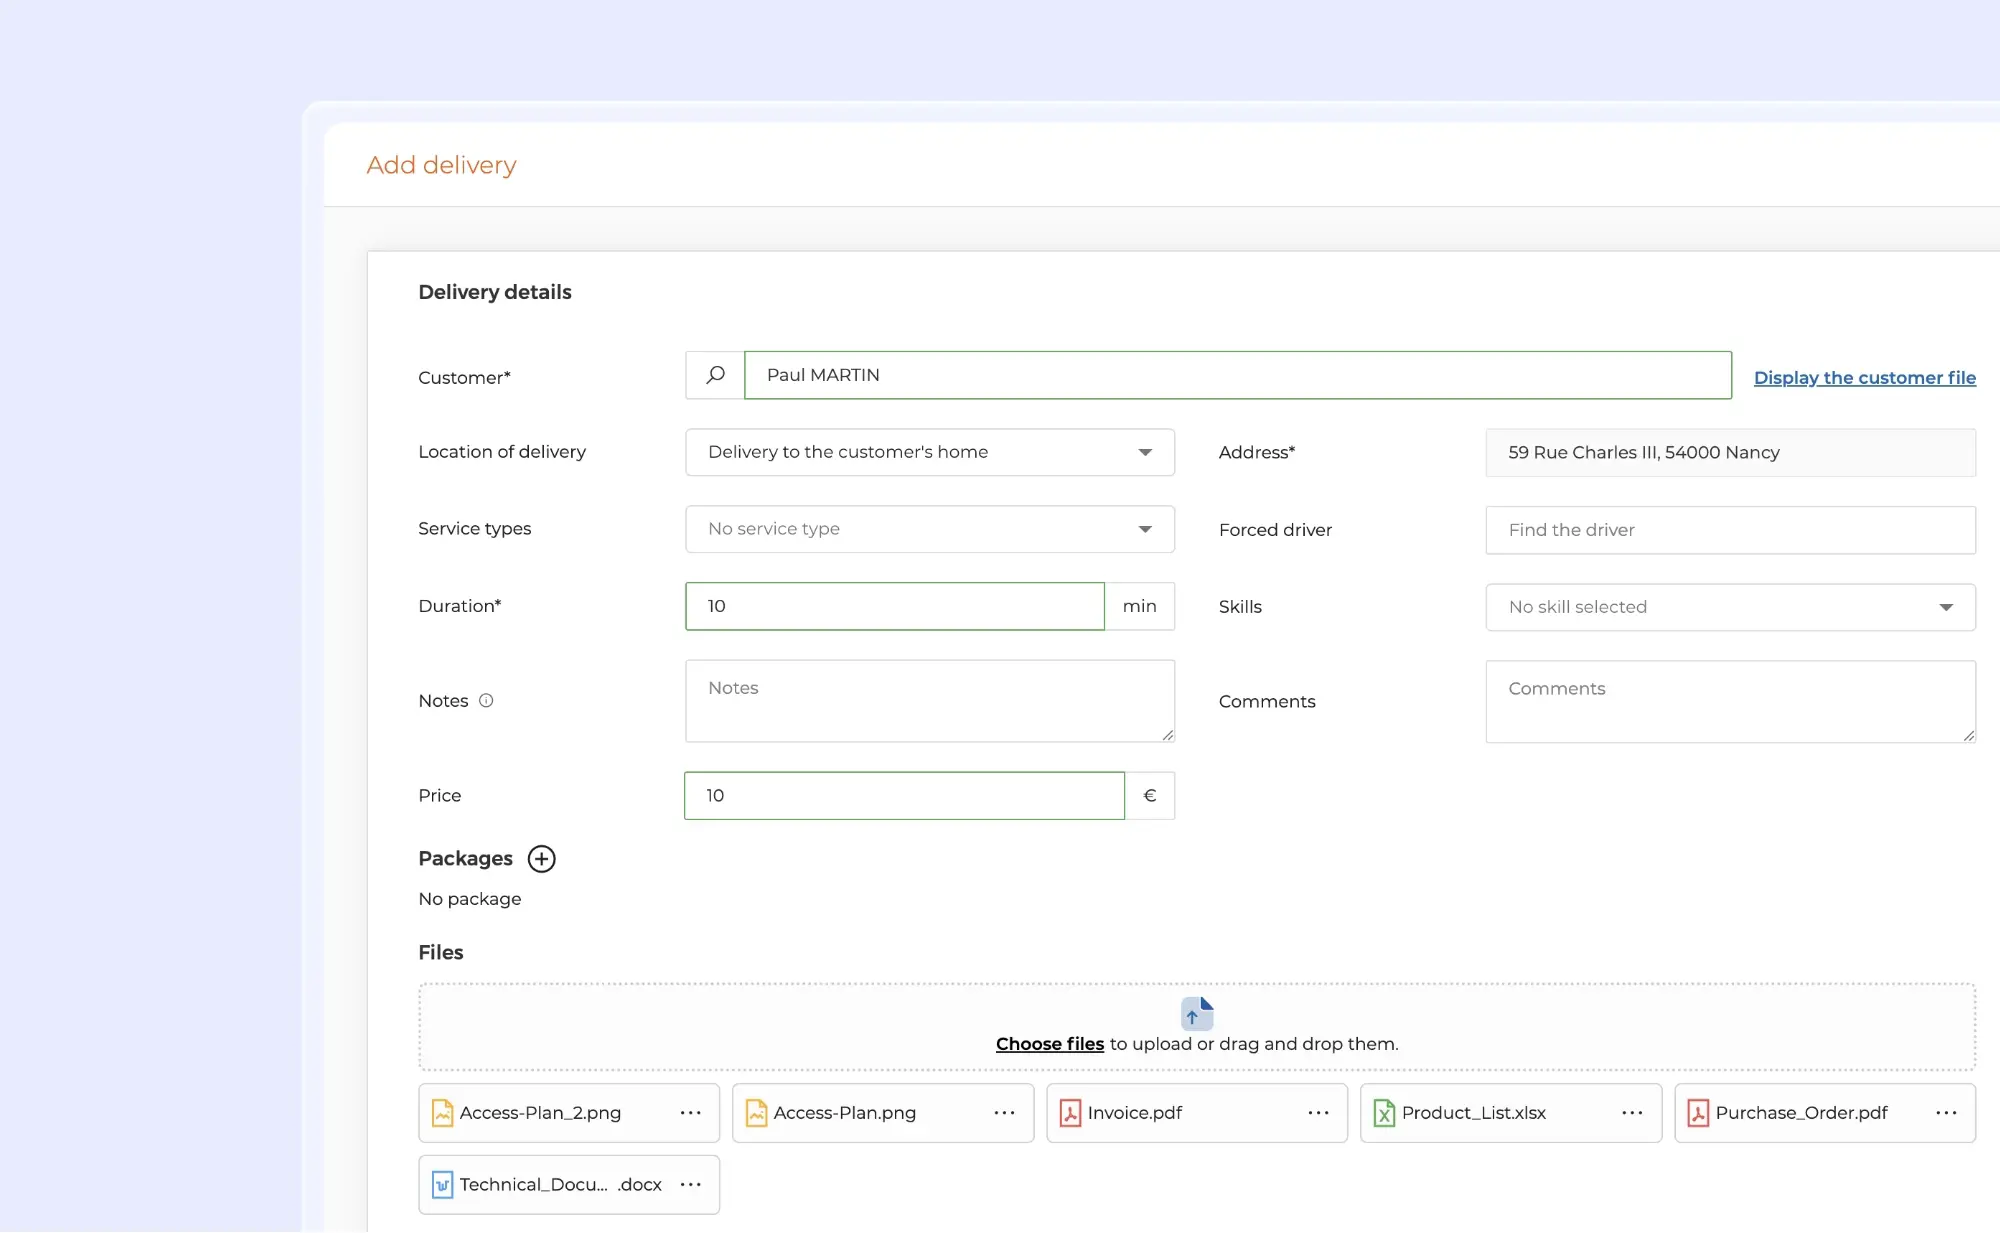
Task: Click the customer search magnifier icon
Action: [x=715, y=375]
